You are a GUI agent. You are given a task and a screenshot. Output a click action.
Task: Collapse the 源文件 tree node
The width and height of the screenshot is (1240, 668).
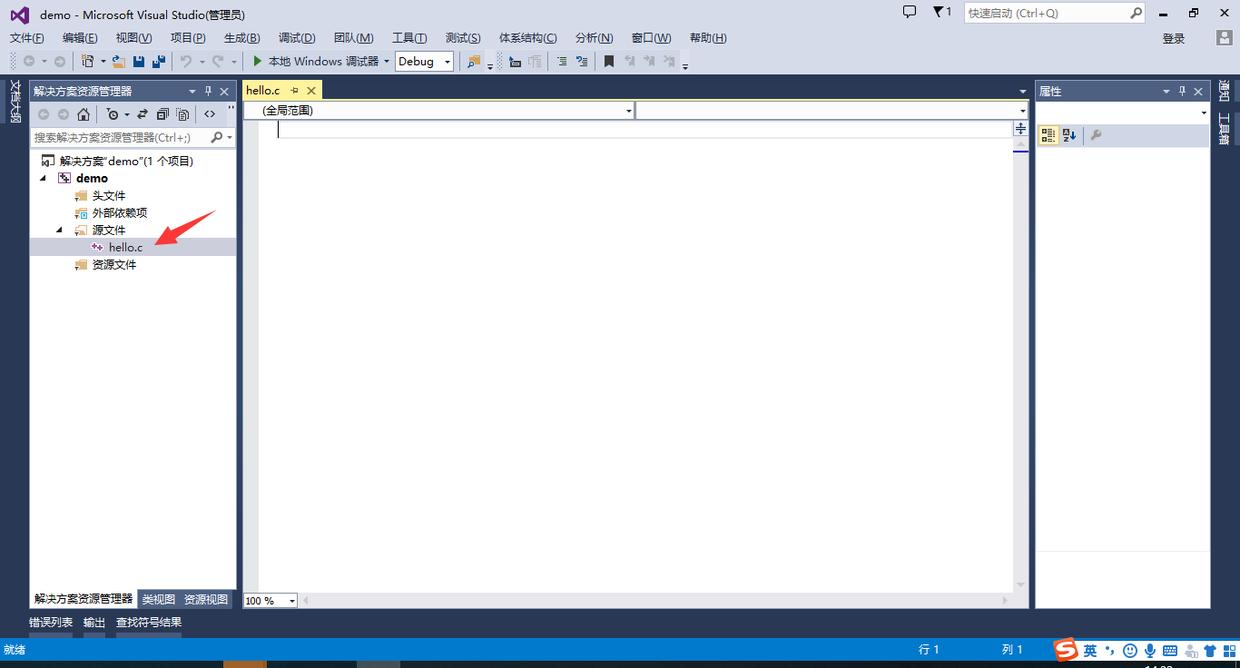coord(59,229)
